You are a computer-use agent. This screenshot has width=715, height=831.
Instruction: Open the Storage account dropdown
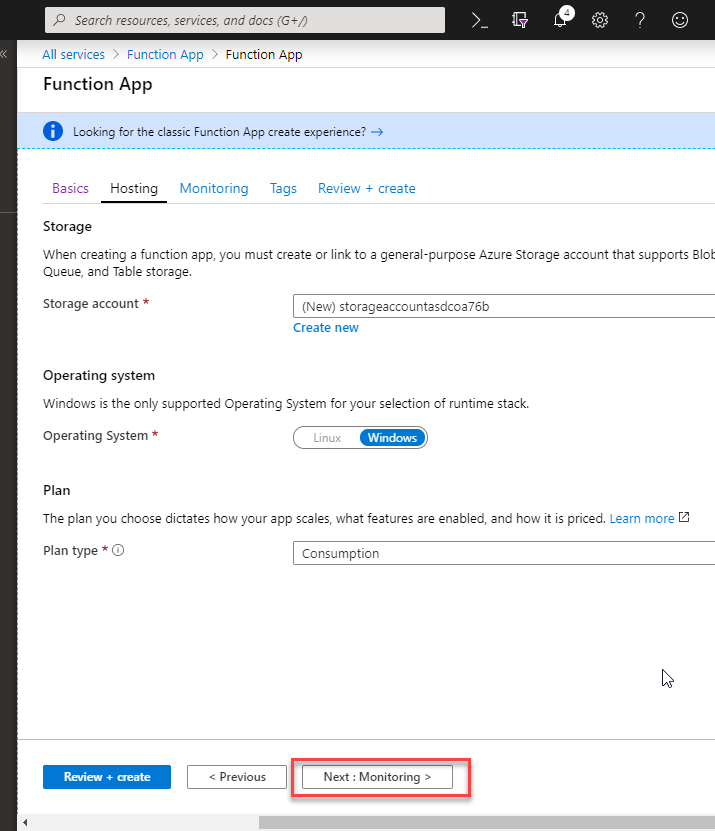tap(504, 306)
